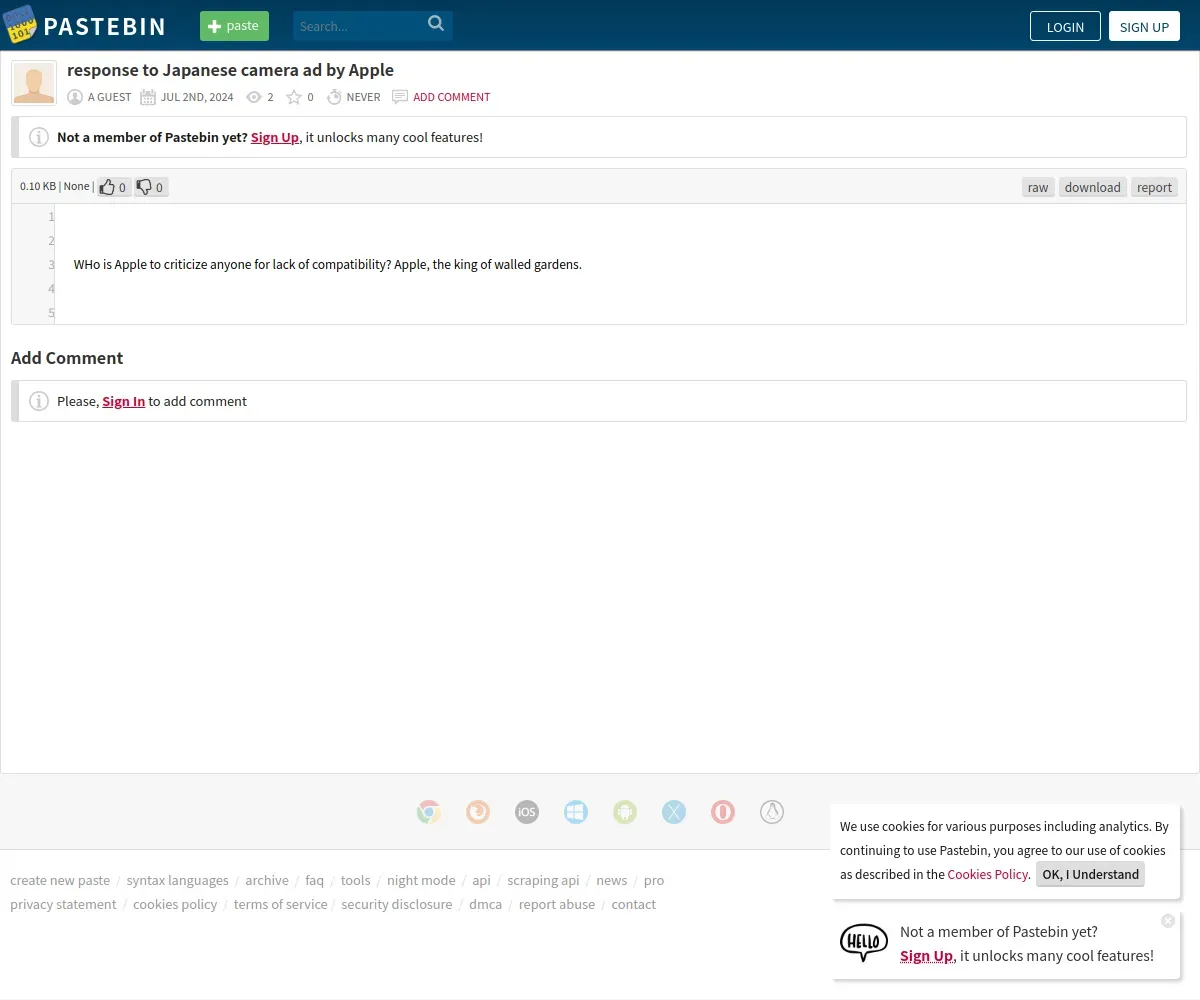Click the ADD COMMENT link
The width and height of the screenshot is (1200, 1000).
pyautogui.click(x=452, y=97)
